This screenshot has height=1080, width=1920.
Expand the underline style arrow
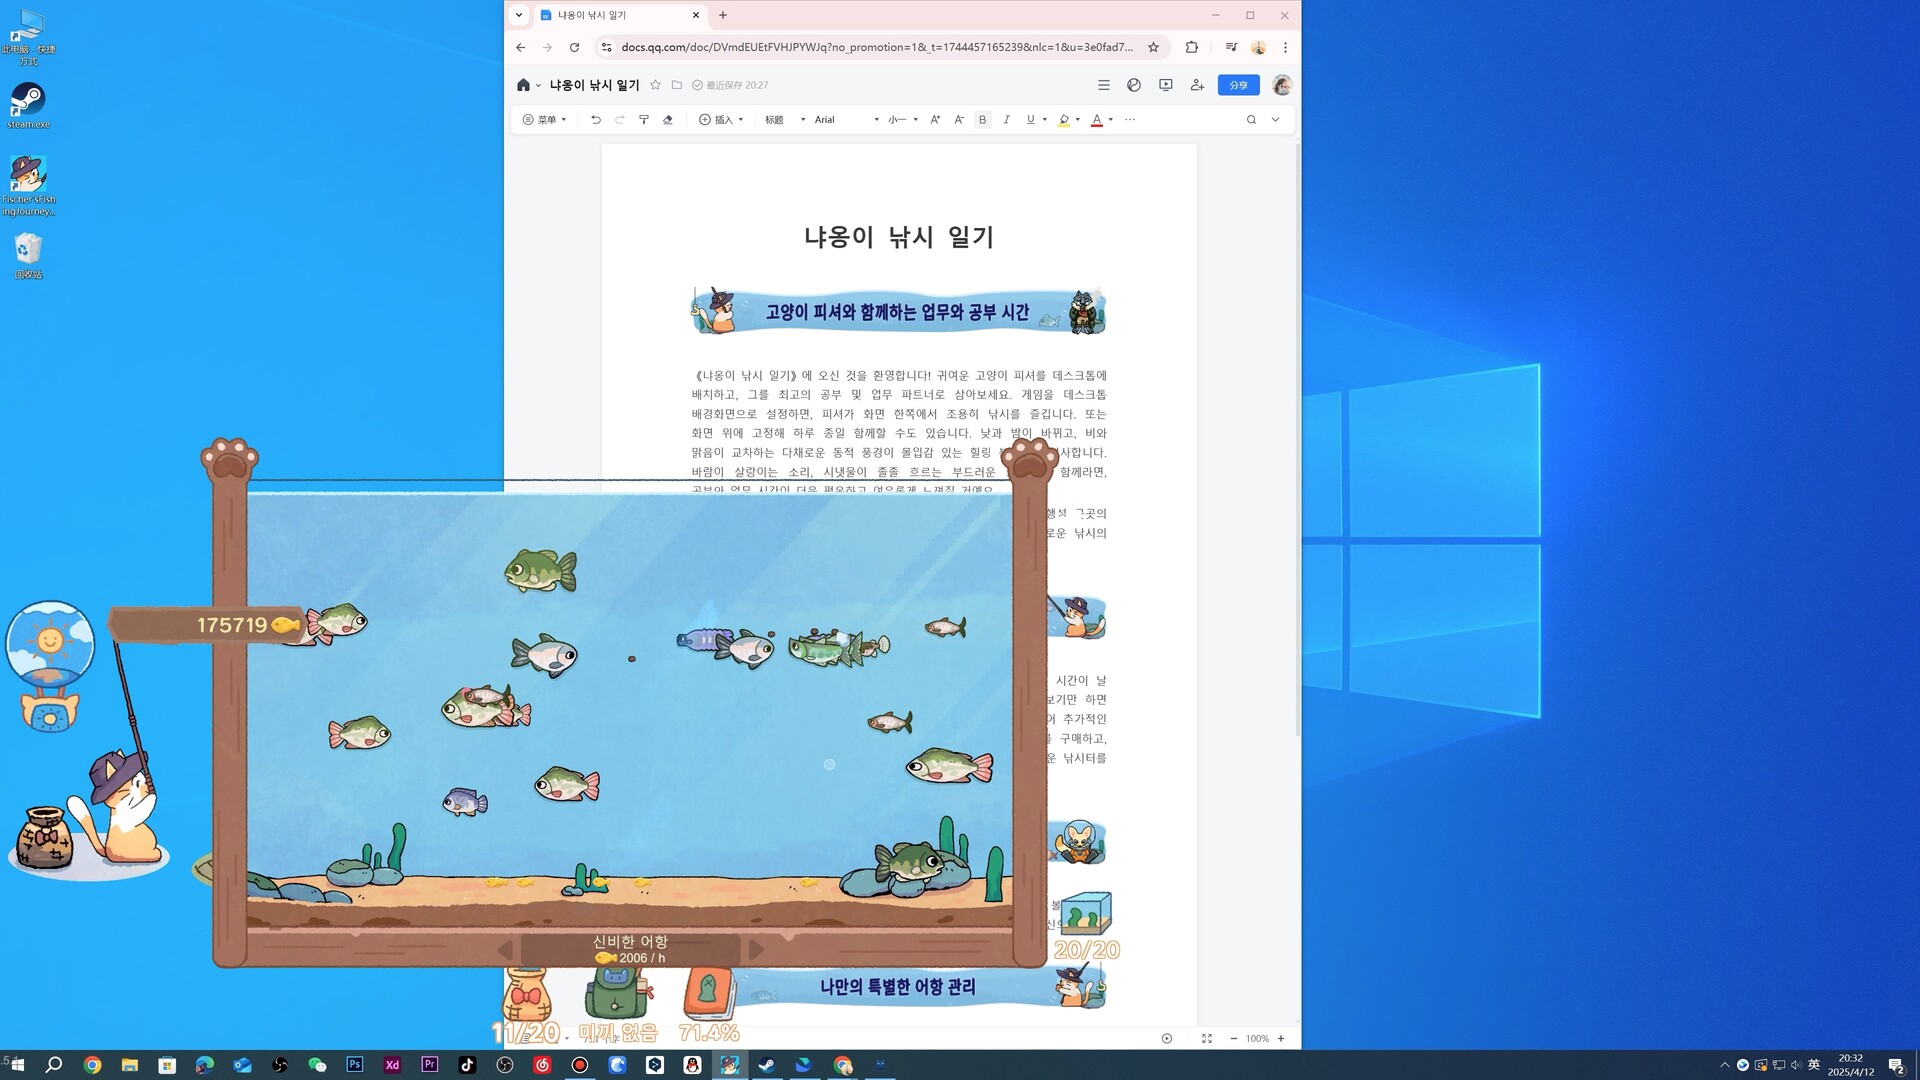point(1045,119)
